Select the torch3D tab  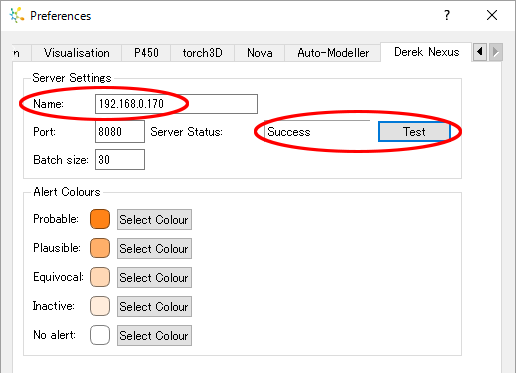(x=203, y=53)
